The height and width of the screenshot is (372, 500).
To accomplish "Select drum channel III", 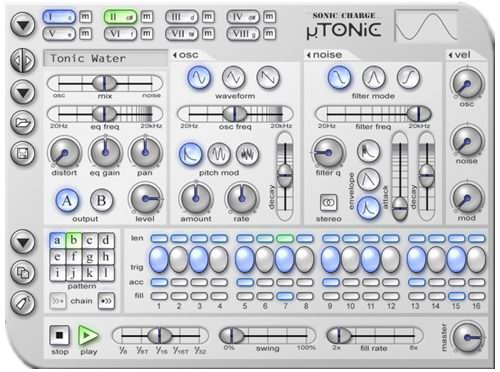I will coord(182,17).
